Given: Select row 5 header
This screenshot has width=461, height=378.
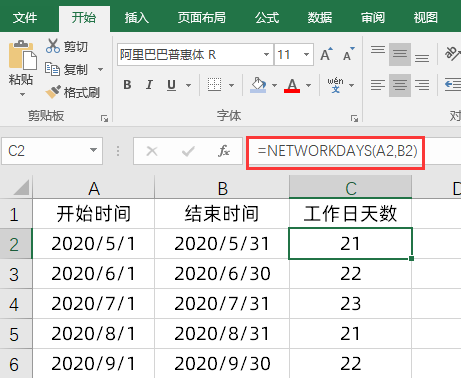Looking at the screenshot, I should click(16, 334).
